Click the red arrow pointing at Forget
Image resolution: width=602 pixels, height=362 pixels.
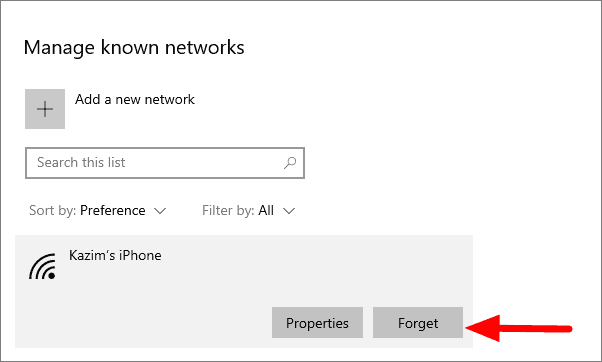(519, 328)
